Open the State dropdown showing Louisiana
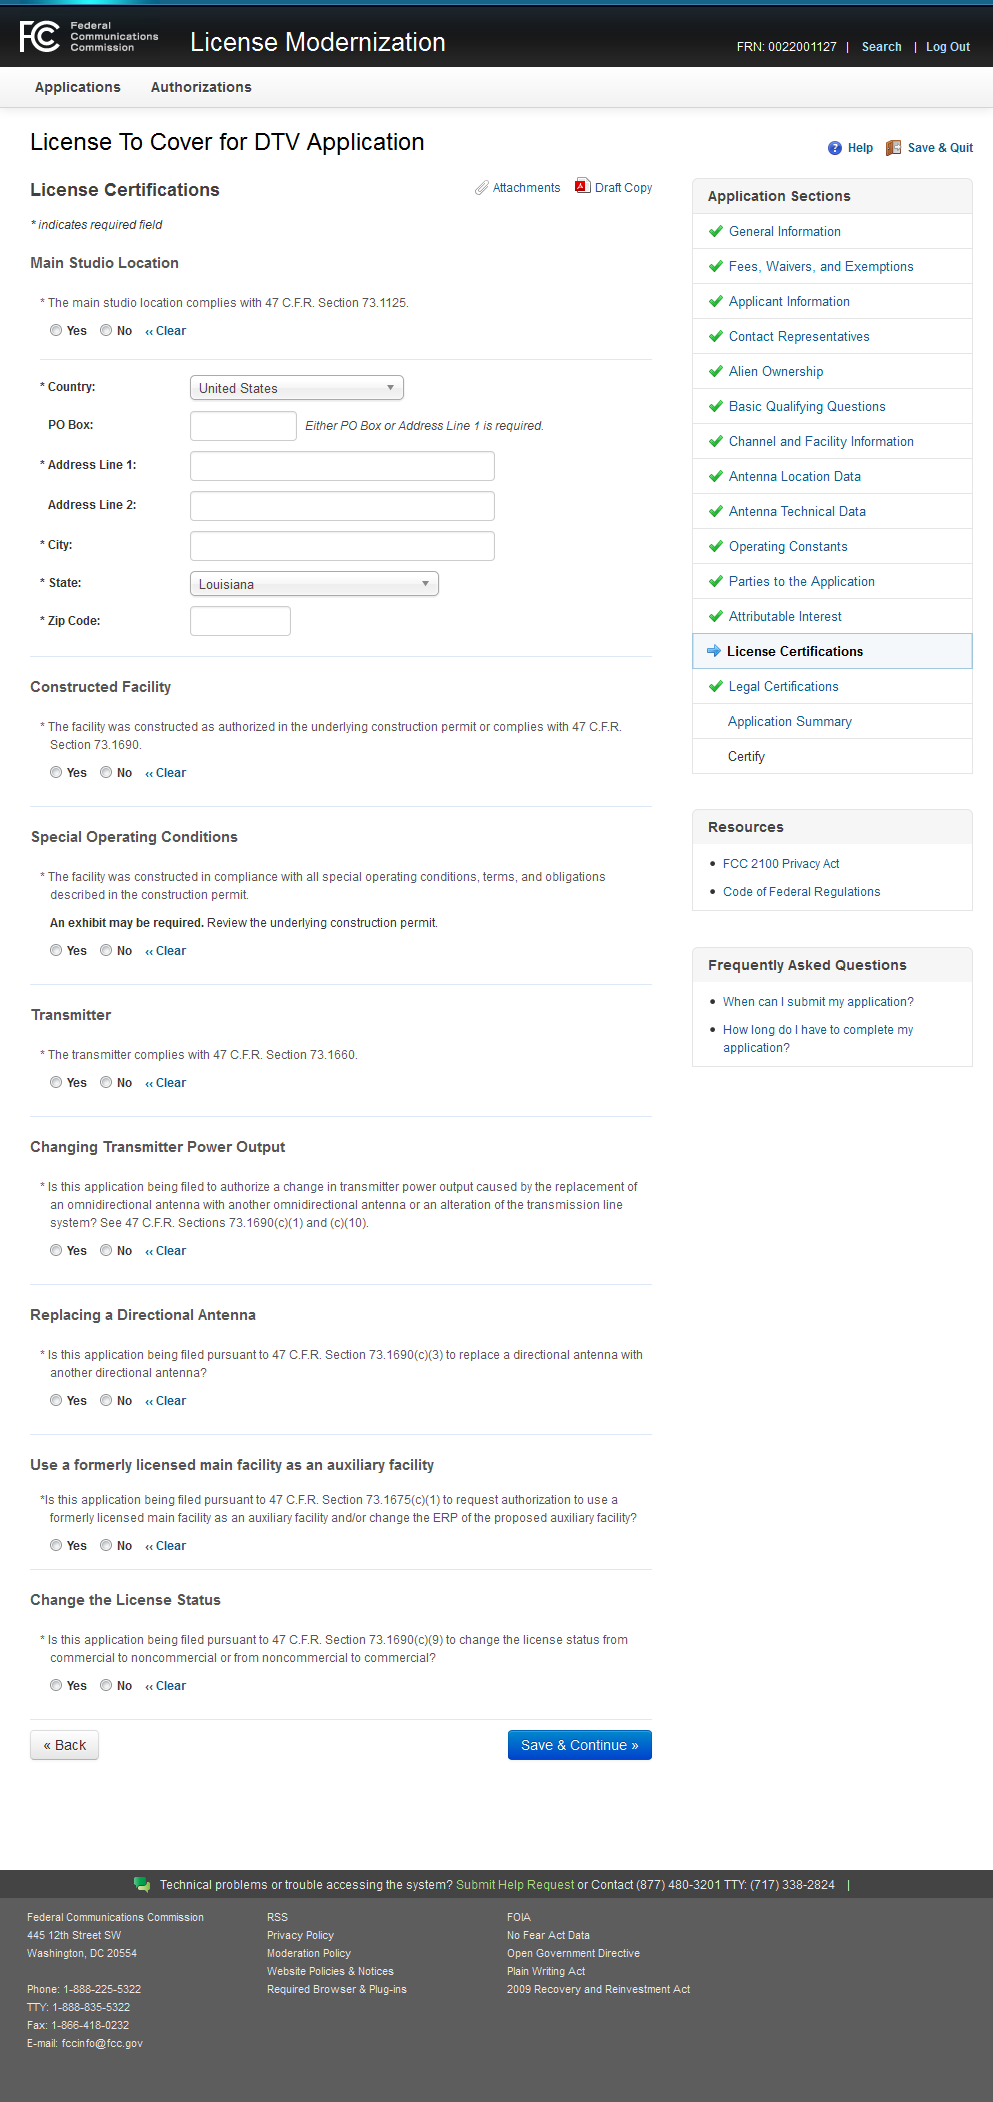The width and height of the screenshot is (993, 2102). click(x=314, y=584)
